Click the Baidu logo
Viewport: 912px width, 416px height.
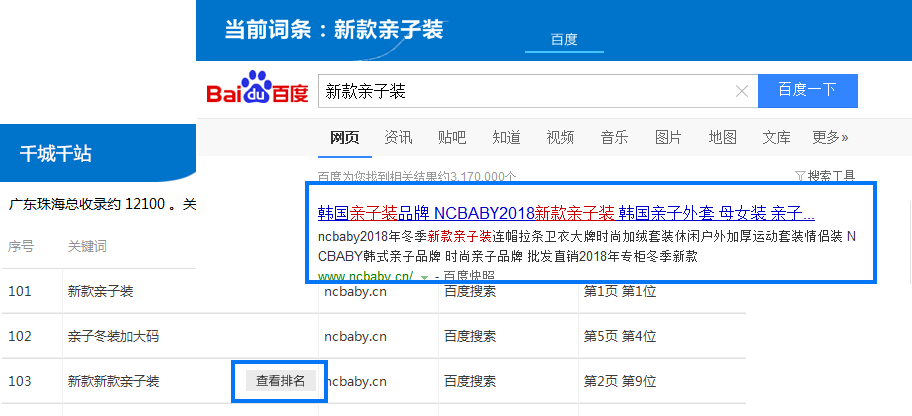coord(257,87)
